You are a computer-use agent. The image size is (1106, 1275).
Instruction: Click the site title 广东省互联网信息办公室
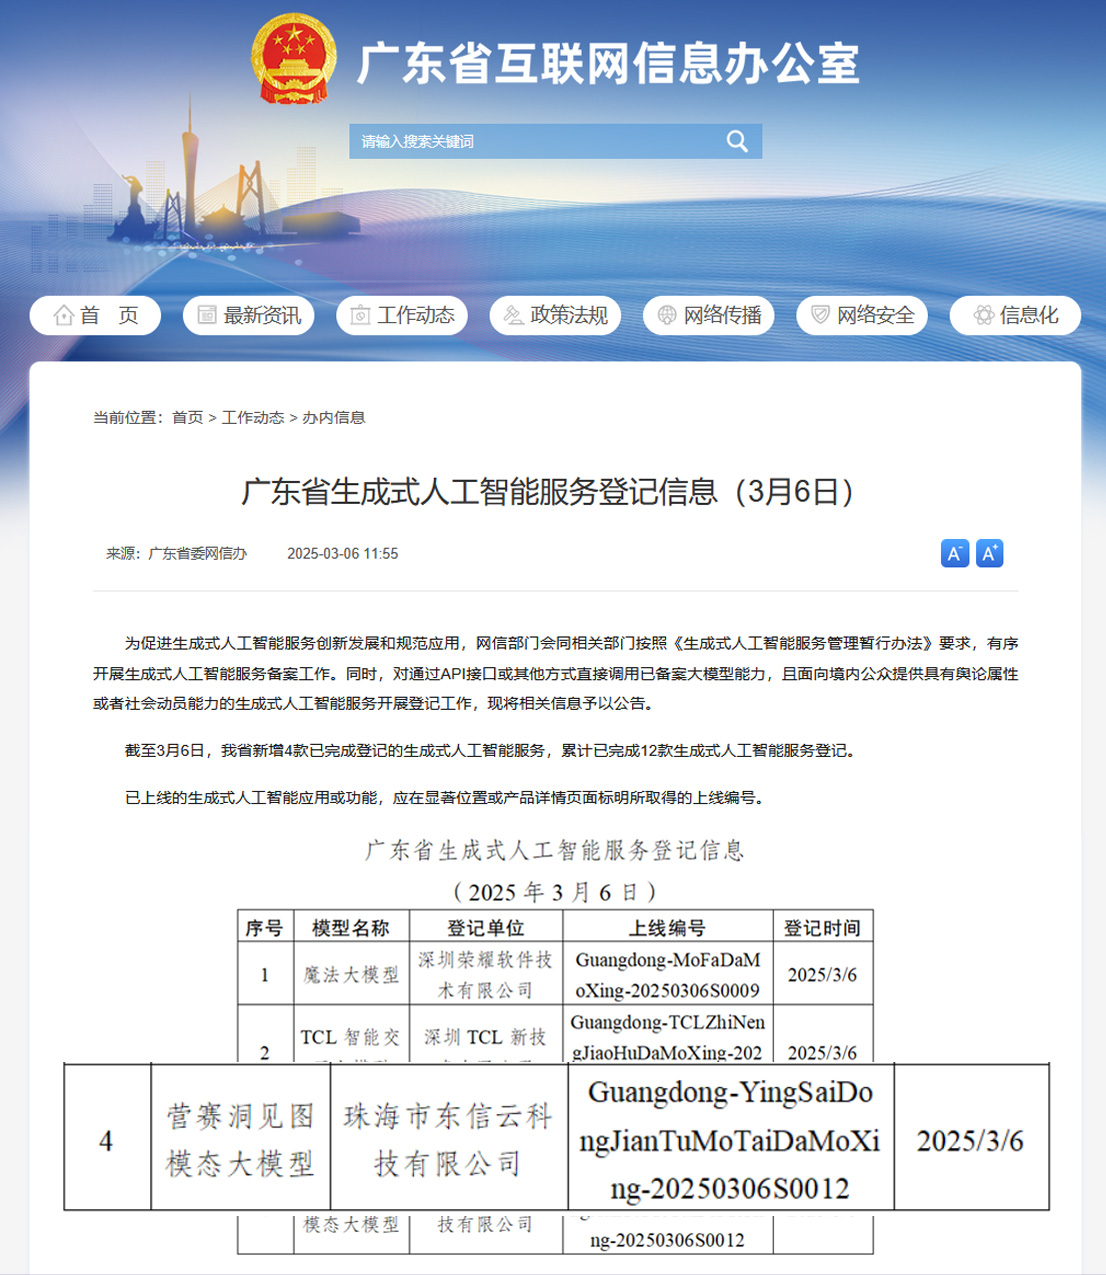click(608, 63)
